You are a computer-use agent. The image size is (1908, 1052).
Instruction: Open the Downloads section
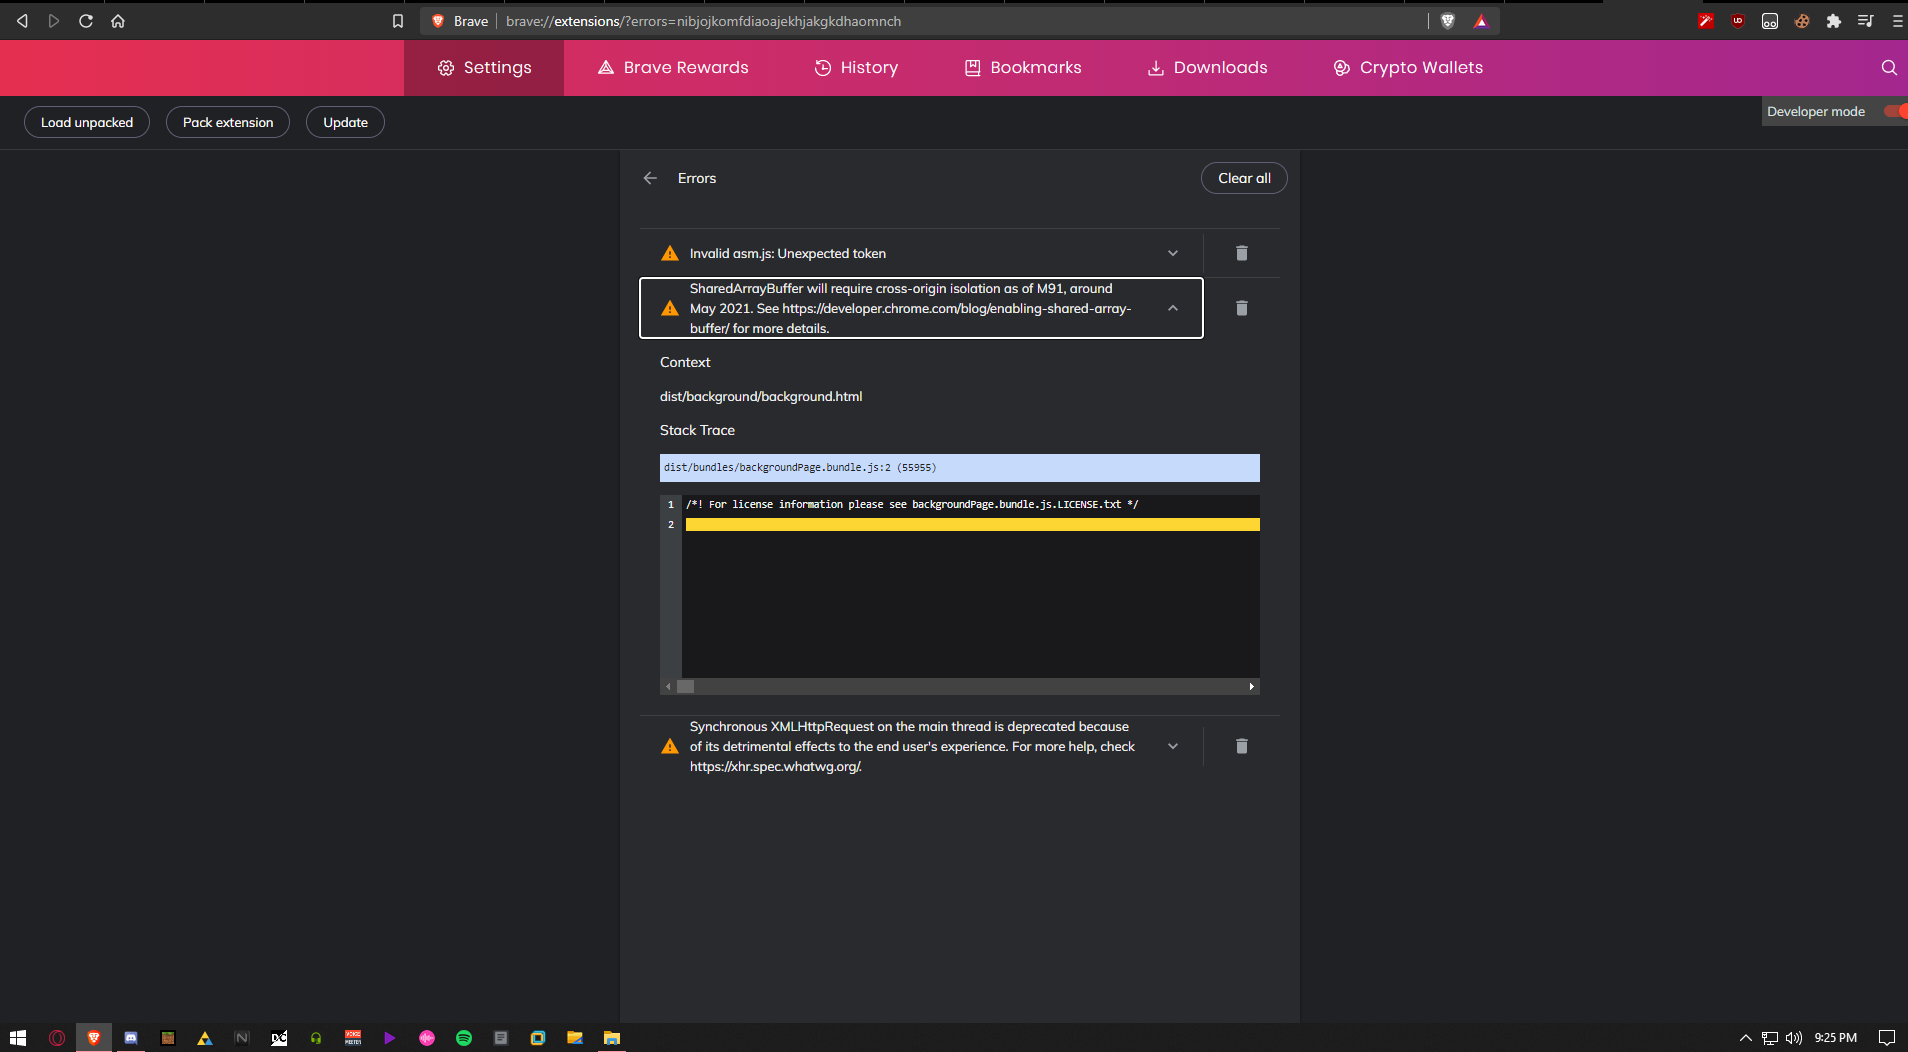[x=1207, y=67]
